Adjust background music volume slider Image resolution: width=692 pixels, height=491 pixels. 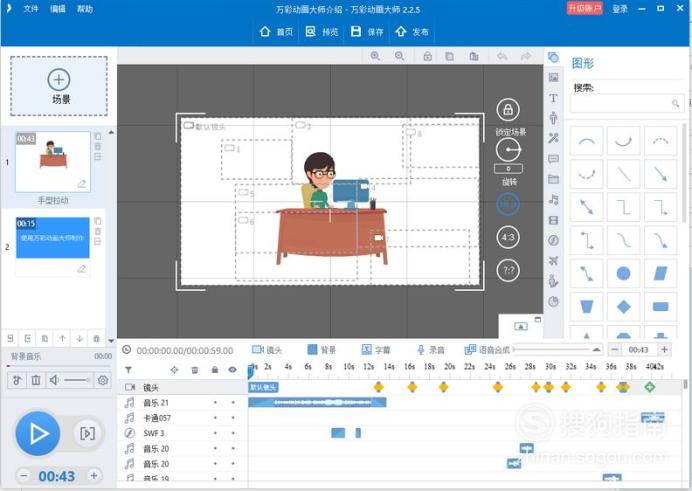tap(77, 380)
